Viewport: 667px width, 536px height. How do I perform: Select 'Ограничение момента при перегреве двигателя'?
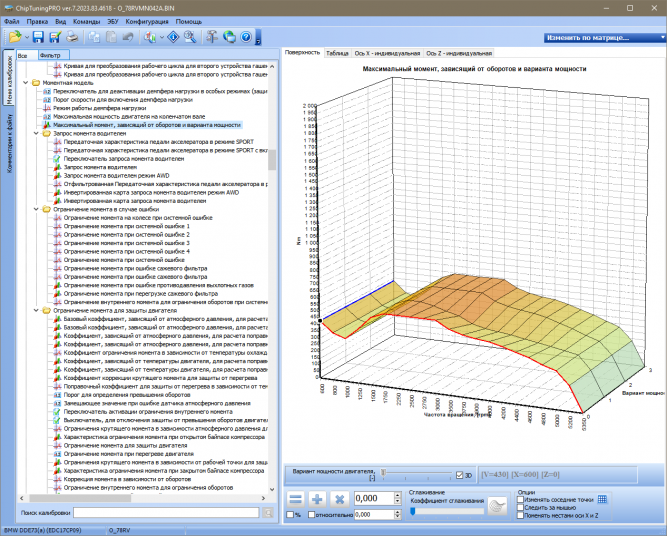pyautogui.click(x=129, y=454)
